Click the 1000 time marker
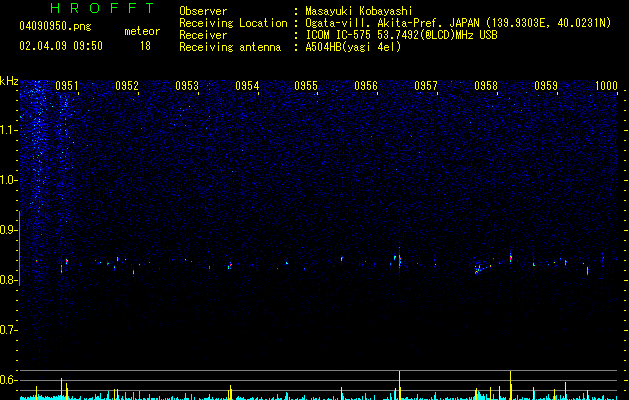Viewport: 629px width, 400px height. pyautogui.click(x=606, y=85)
